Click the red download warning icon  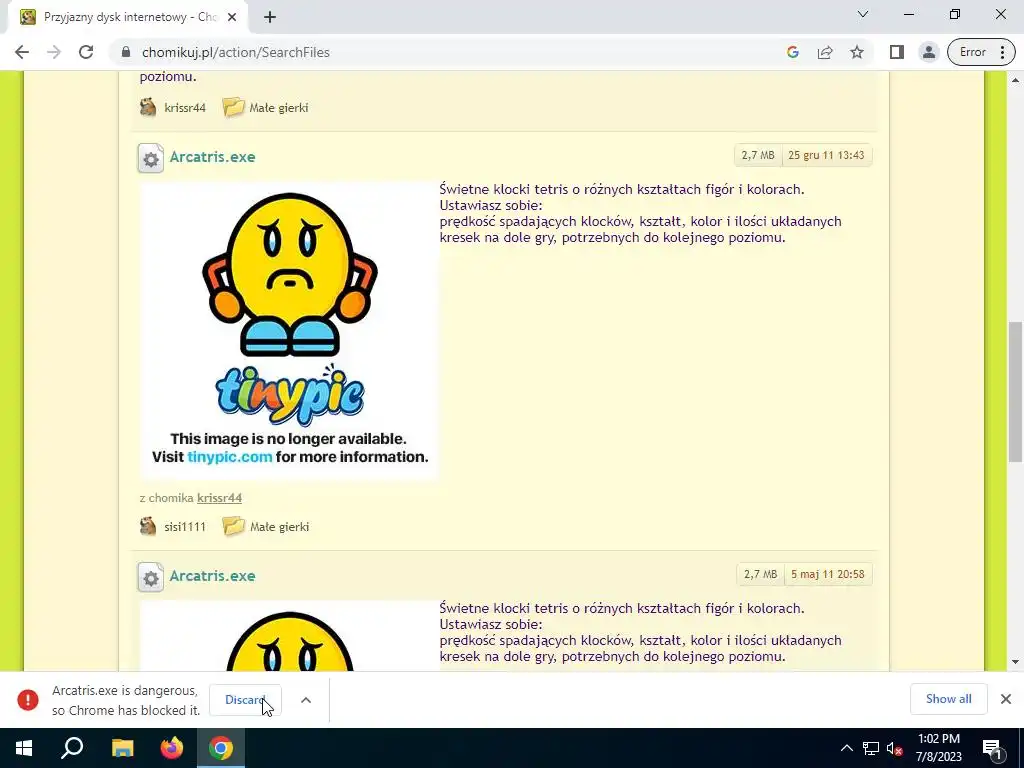point(27,700)
